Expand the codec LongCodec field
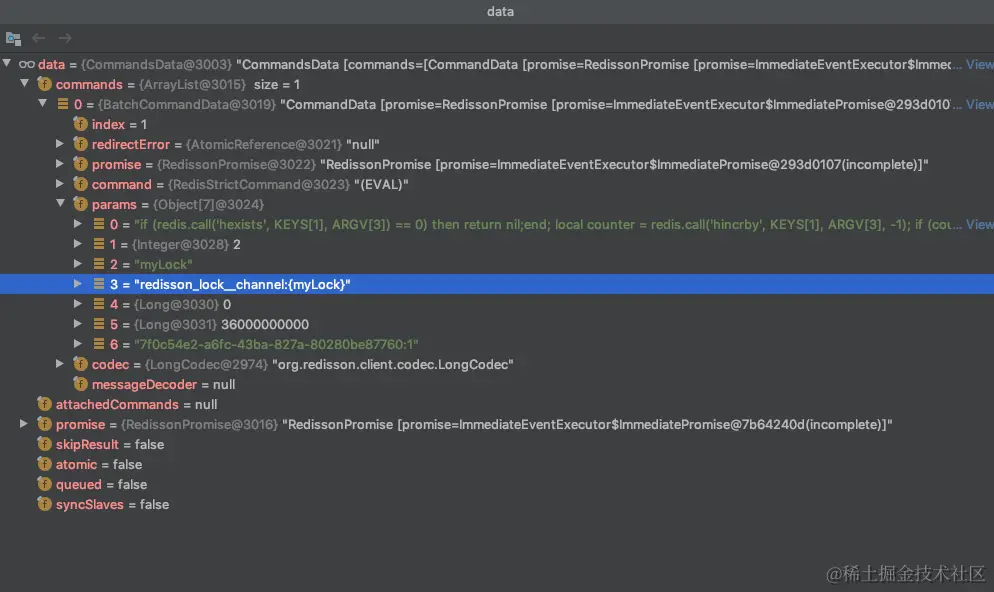The image size is (994, 592). coord(60,364)
